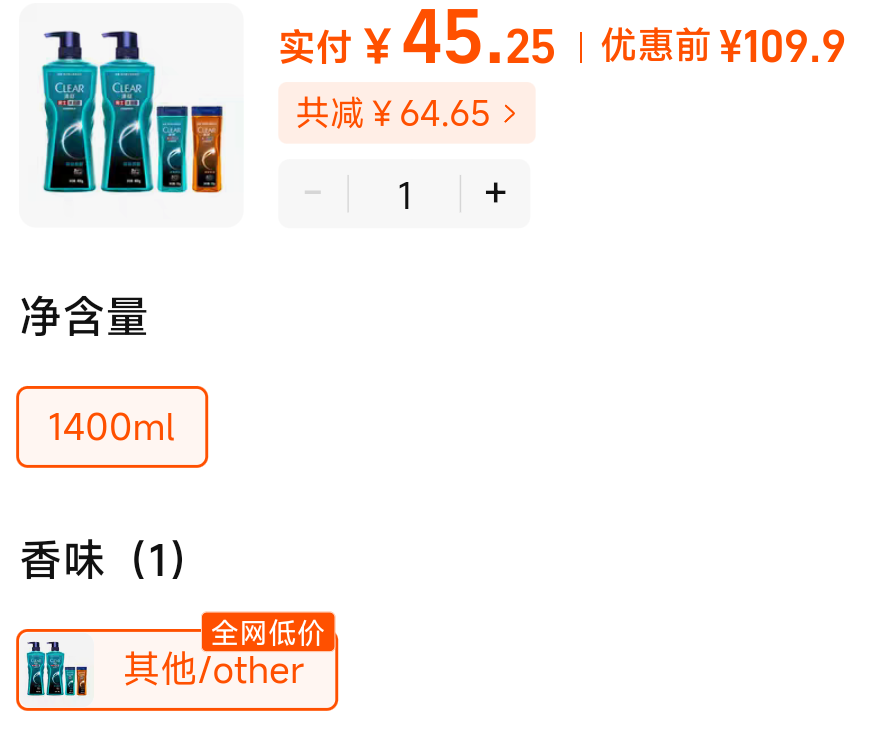The height and width of the screenshot is (735, 870).
Task: Increase quantity with the plus button
Action: tap(495, 194)
